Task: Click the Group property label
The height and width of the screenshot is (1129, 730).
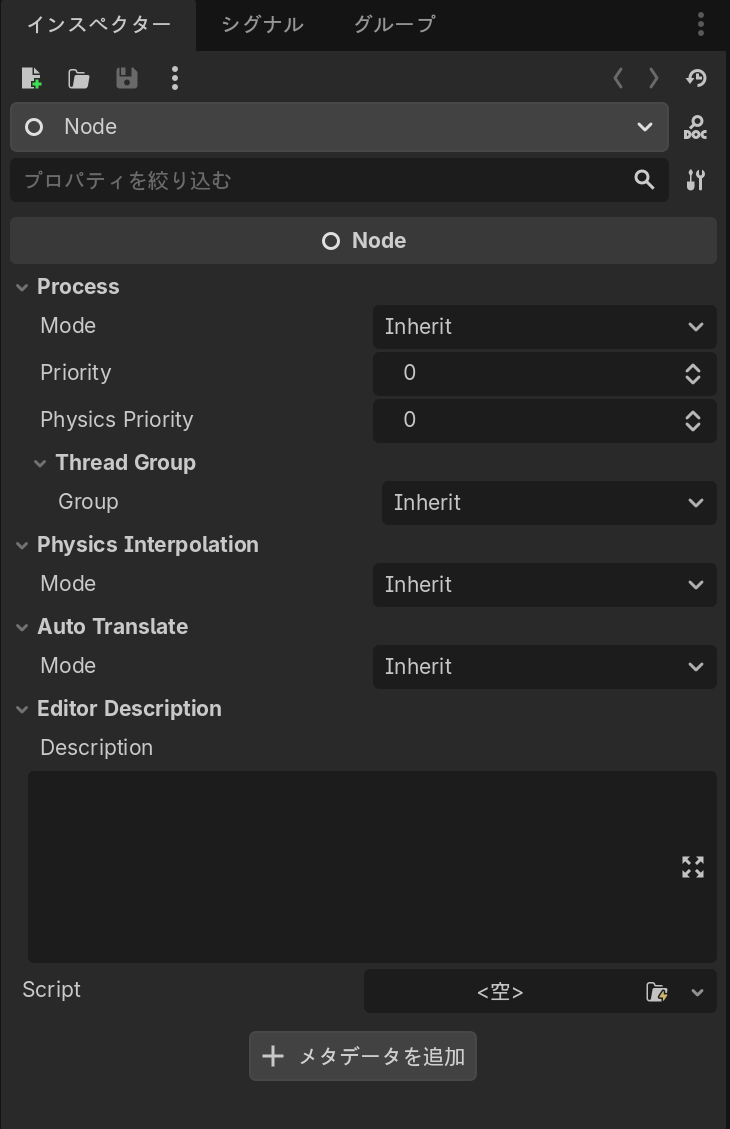Action: (88, 502)
